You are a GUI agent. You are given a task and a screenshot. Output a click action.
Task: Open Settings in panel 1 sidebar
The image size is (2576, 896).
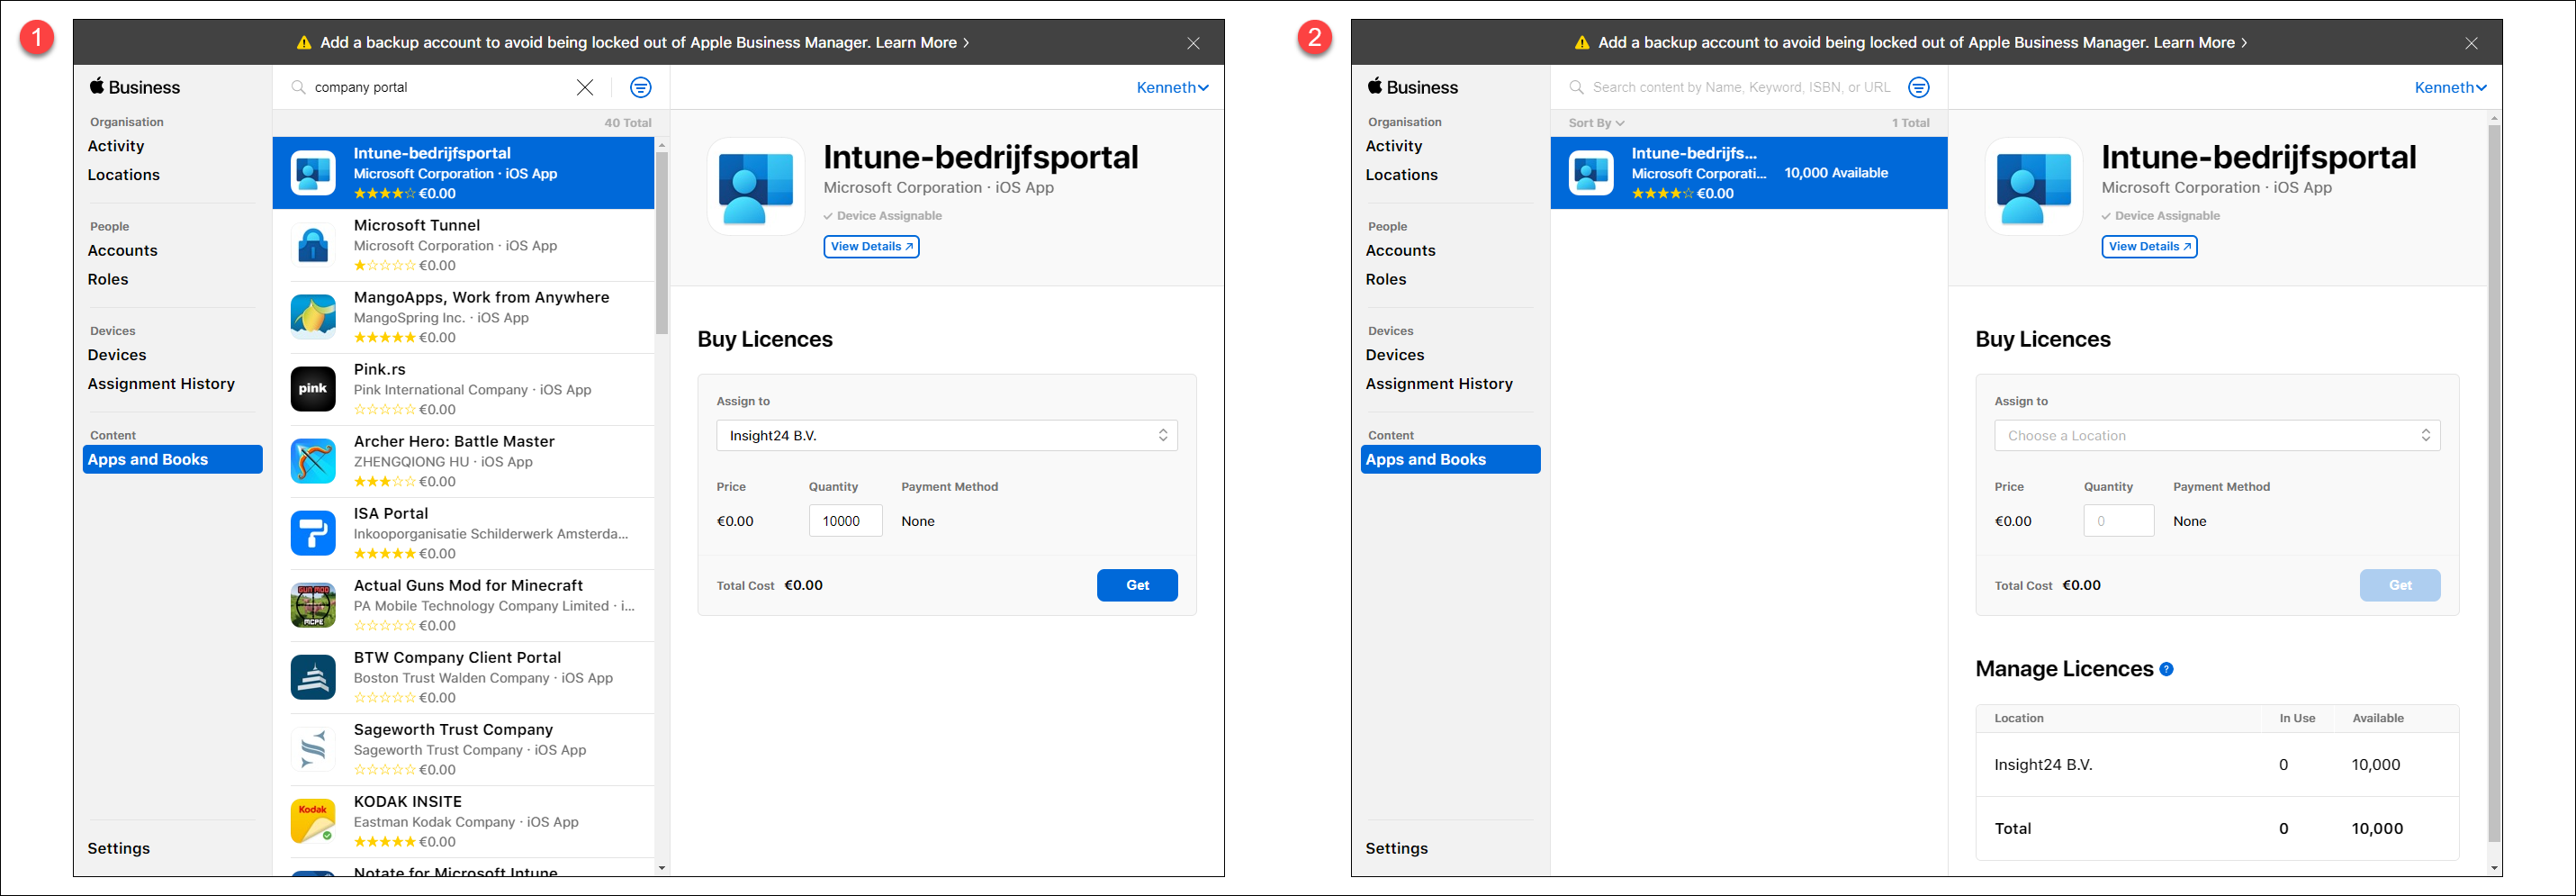(x=119, y=849)
